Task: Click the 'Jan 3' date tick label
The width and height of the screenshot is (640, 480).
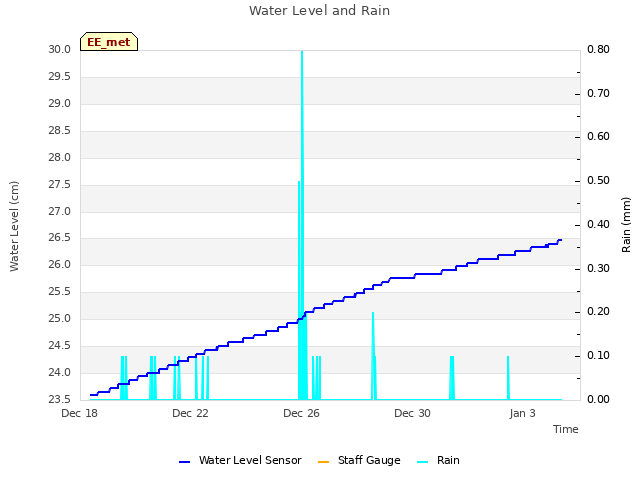Action: tap(522, 413)
